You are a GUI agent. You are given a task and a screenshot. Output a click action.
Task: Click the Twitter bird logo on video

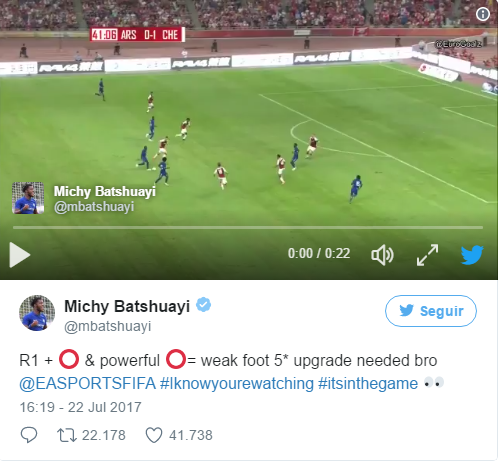click(x=472, y=255)
